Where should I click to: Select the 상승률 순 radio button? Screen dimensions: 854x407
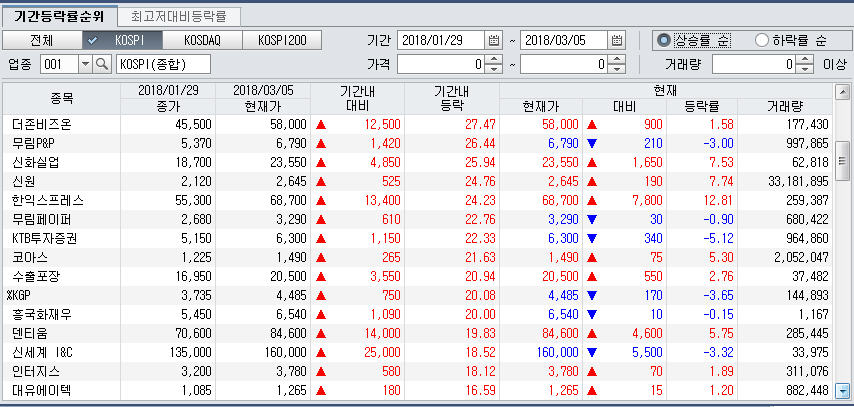663,40
